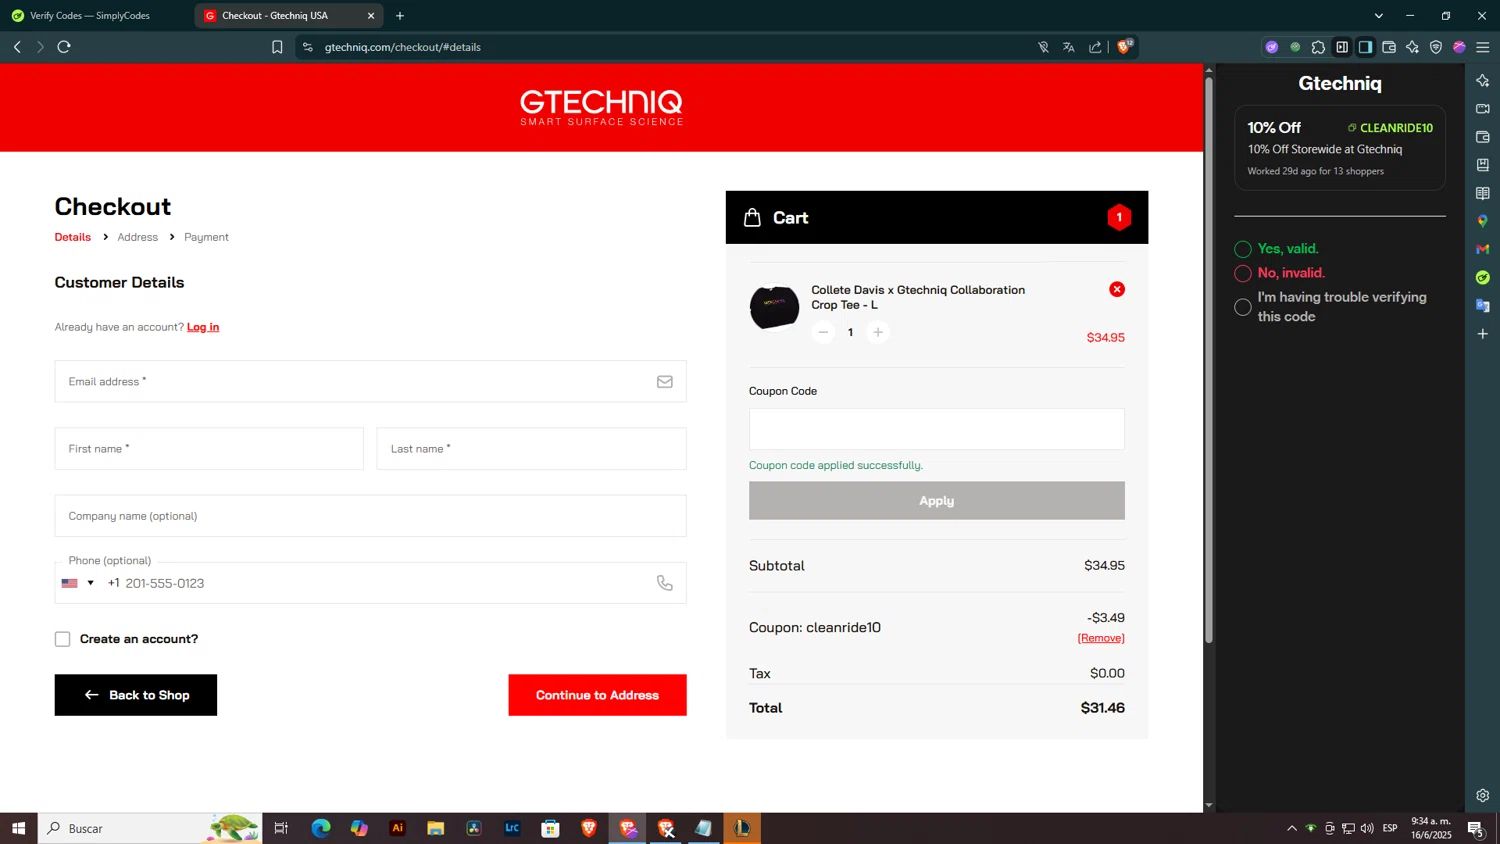
Task: Click Back to Shop button
Action: pos(136,695)
